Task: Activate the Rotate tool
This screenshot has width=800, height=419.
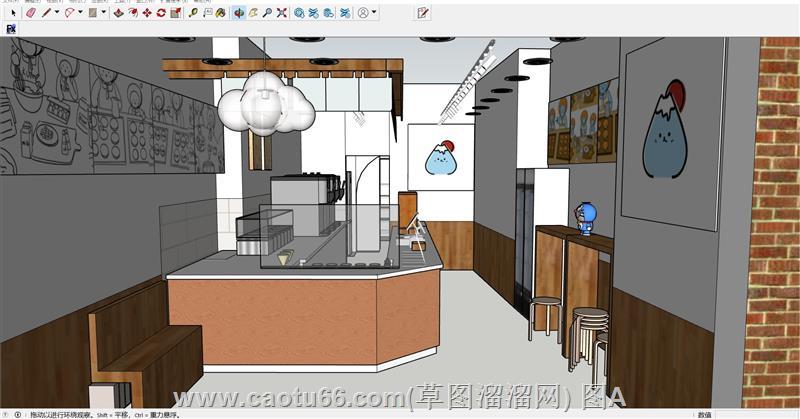Action: click(x=161, y=13)
